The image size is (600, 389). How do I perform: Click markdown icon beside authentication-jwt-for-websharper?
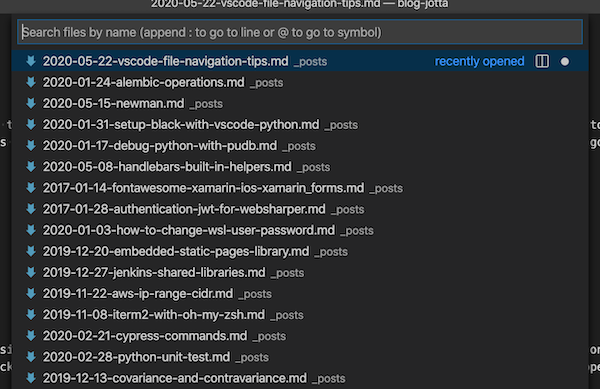[31, 209]
